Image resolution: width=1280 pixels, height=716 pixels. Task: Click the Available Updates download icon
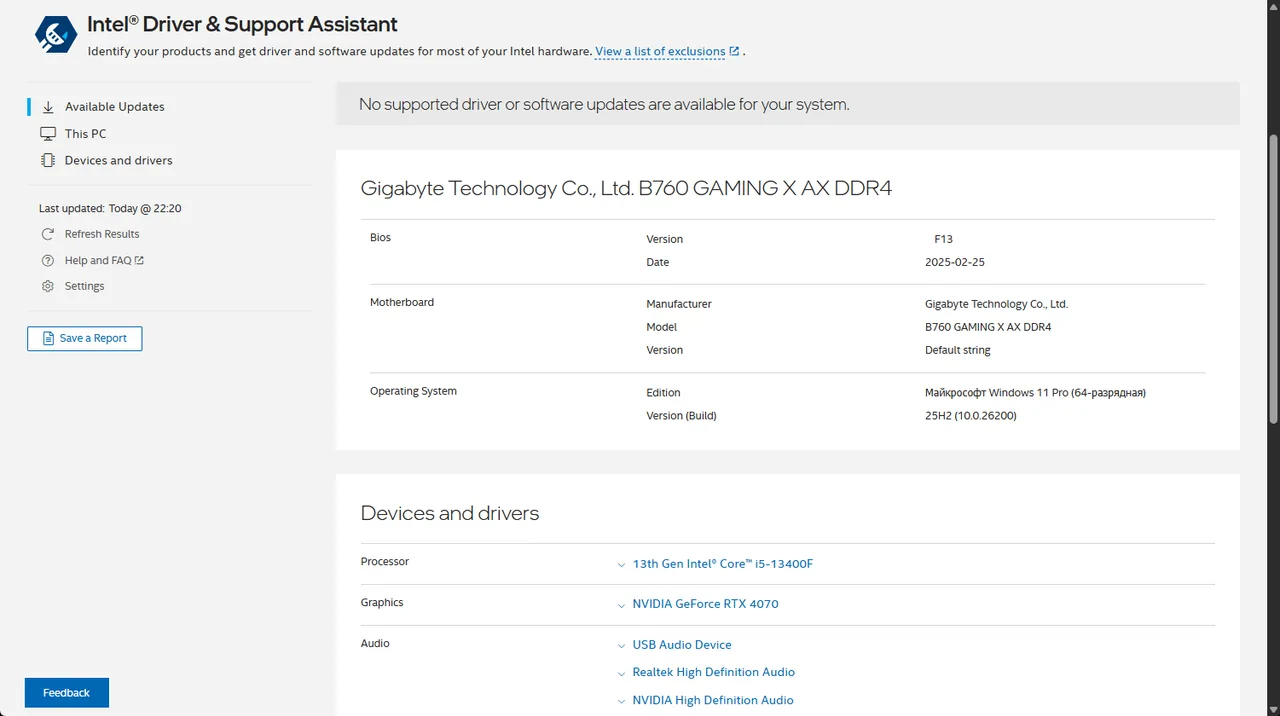click(x=48, y=107)
